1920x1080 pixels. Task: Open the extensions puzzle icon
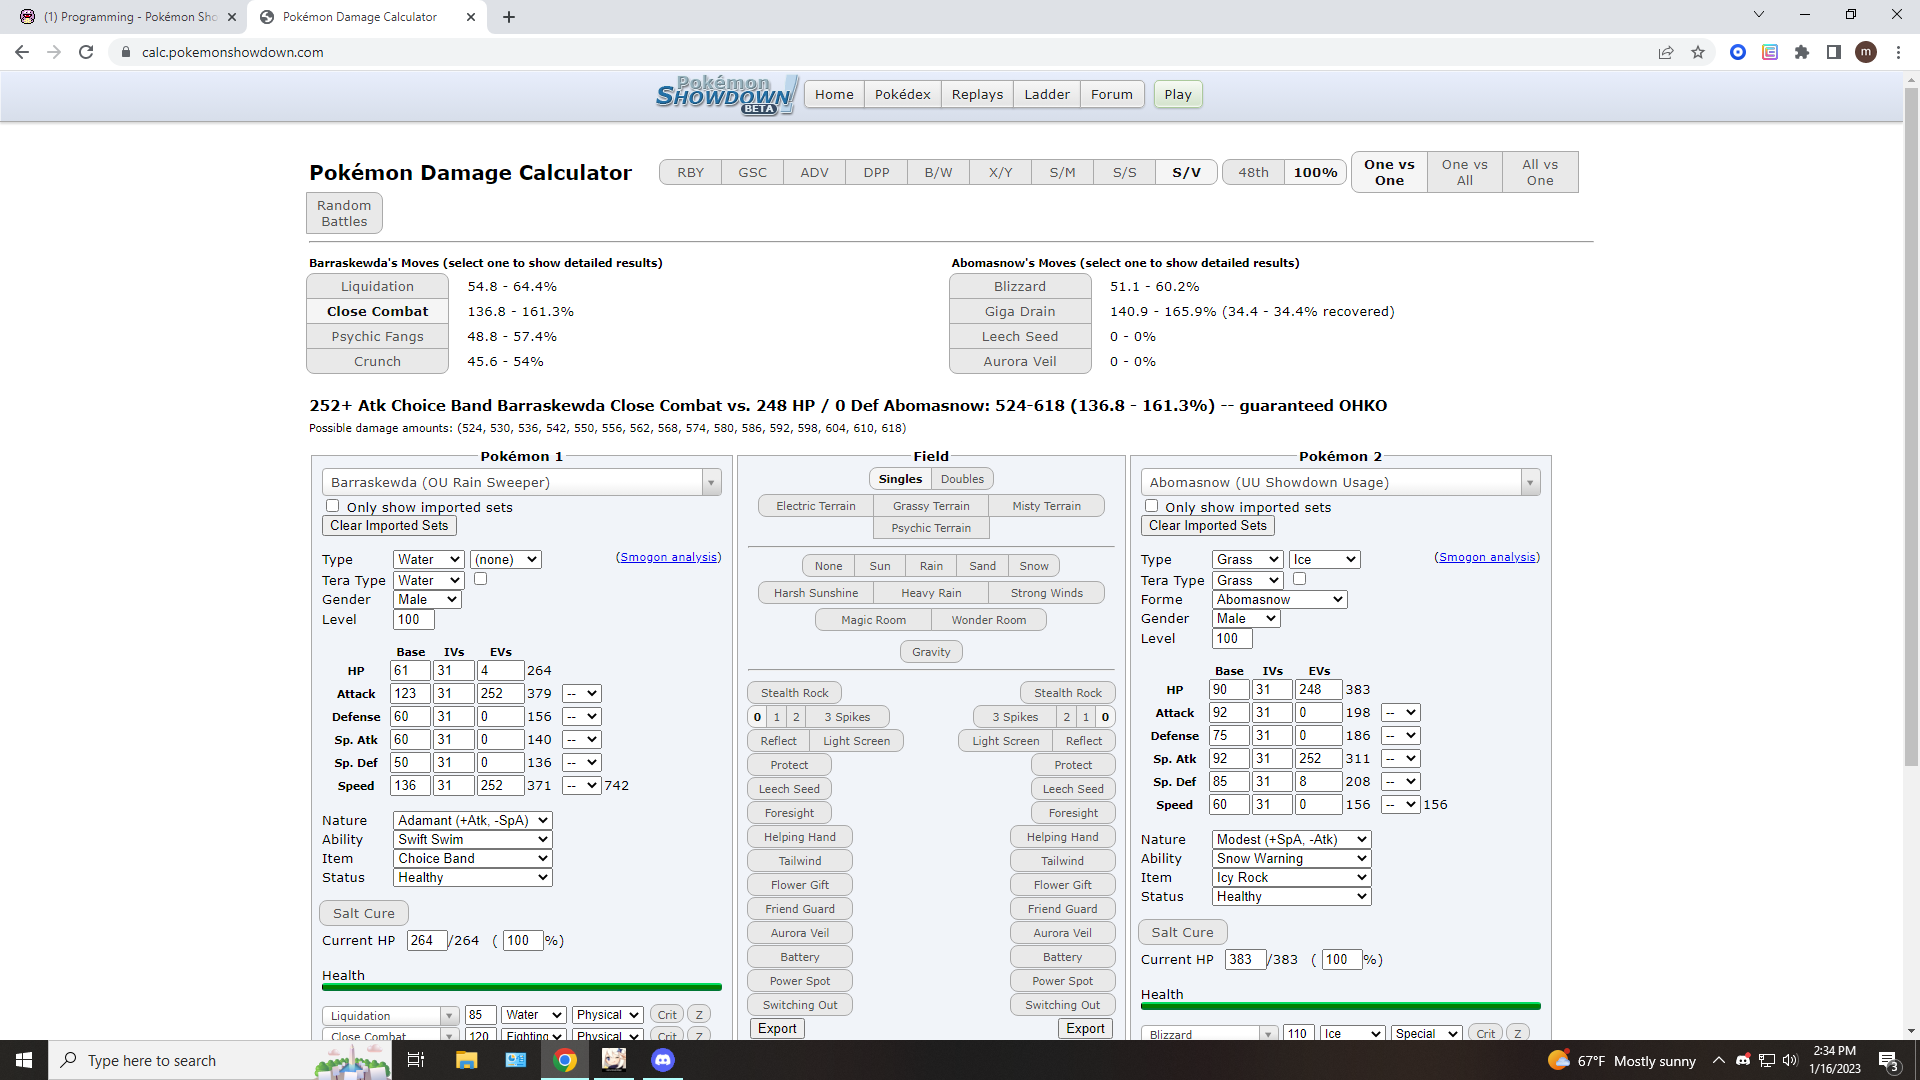pos(1802,52)
